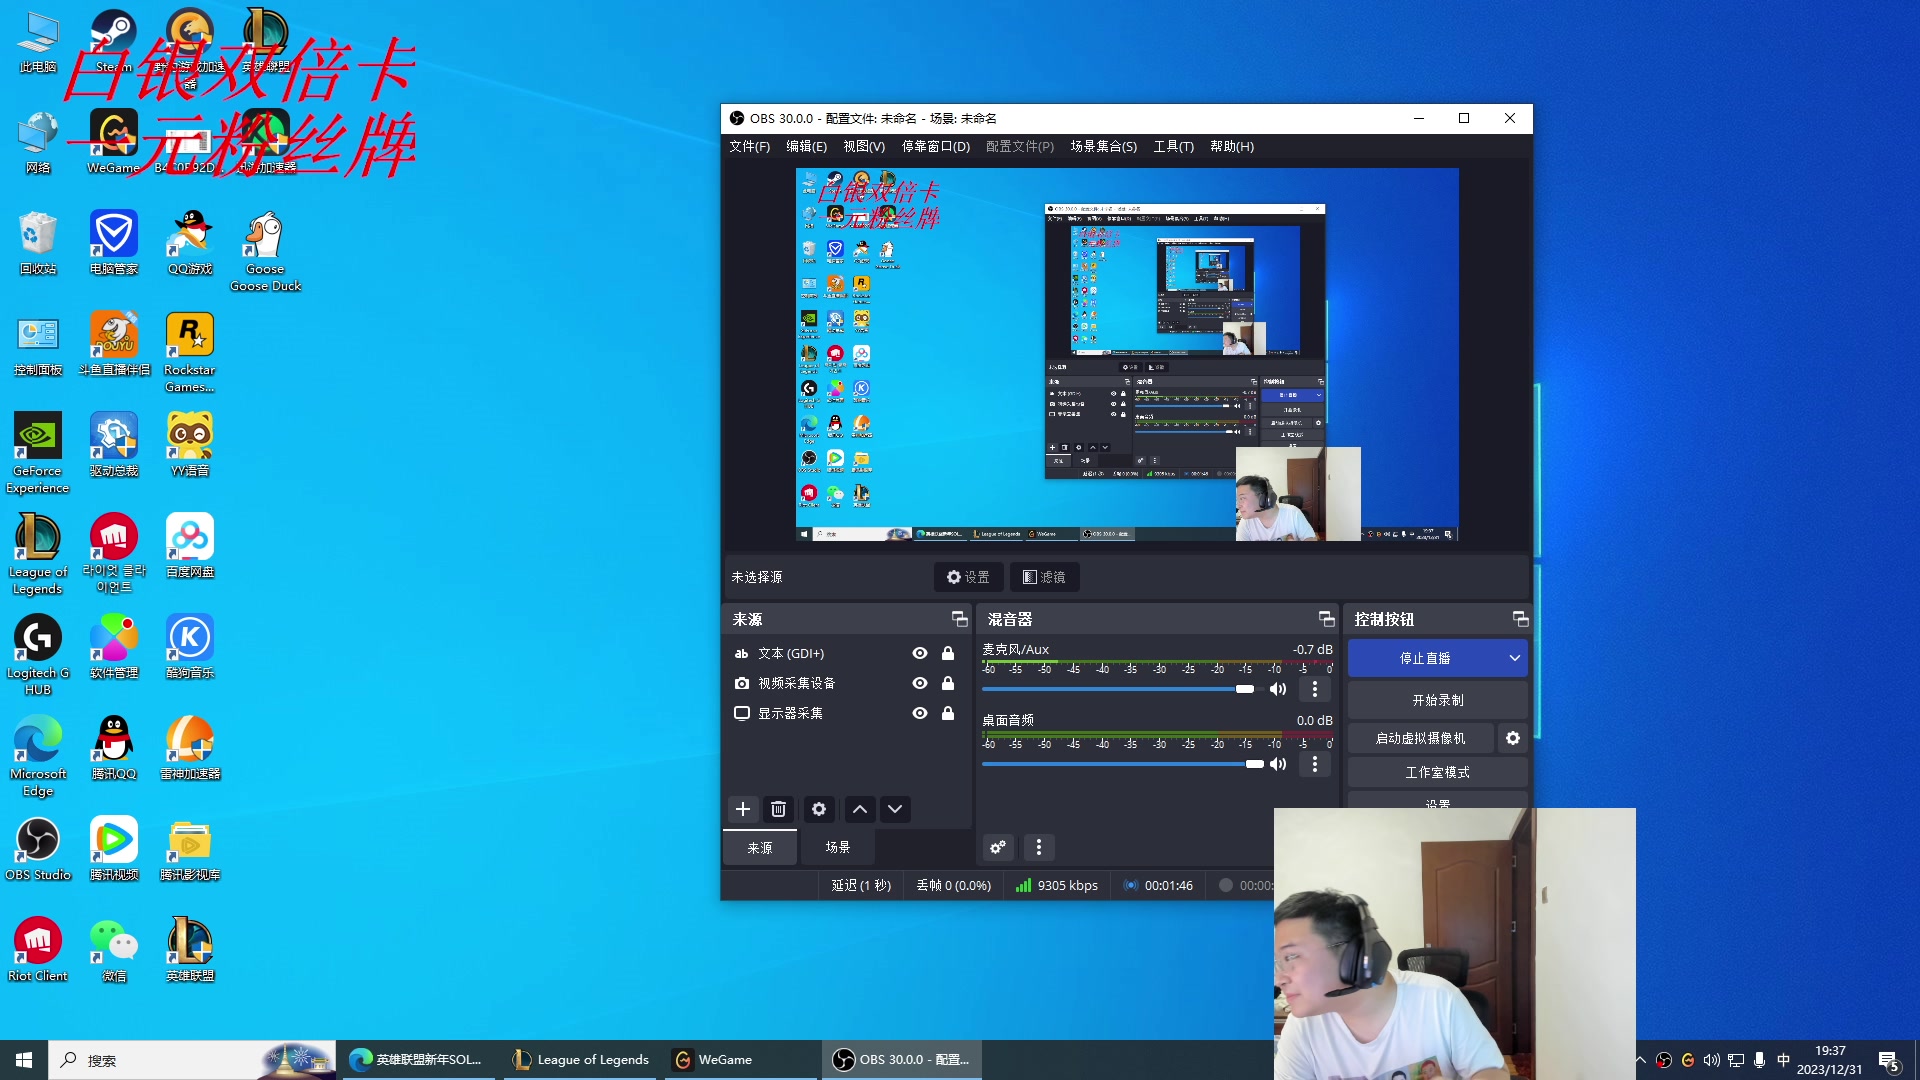
Task: Switch to the 来源 tab
Action: click(760, 847)
